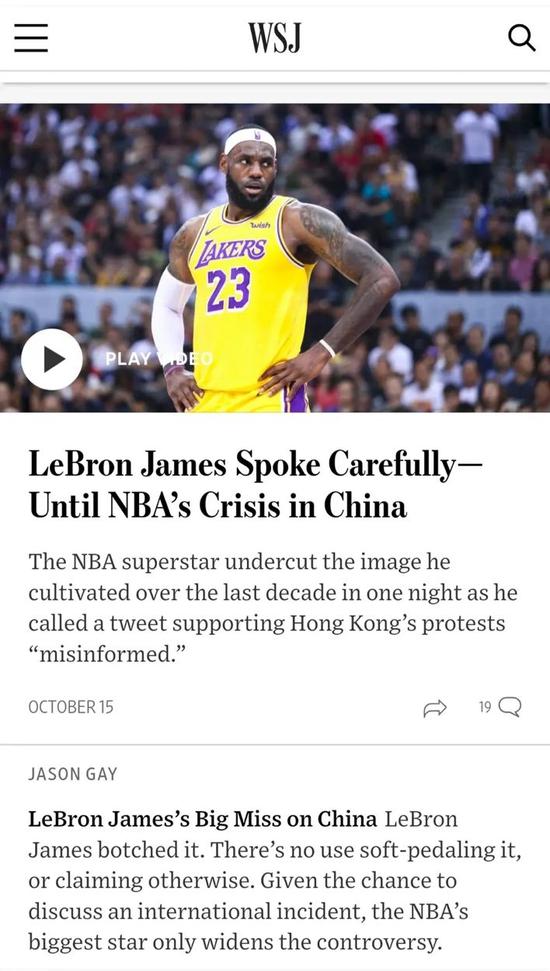Tap the search magnifier icon
The height and width of the screenshot is (971, 550).
tap(522, 38)
